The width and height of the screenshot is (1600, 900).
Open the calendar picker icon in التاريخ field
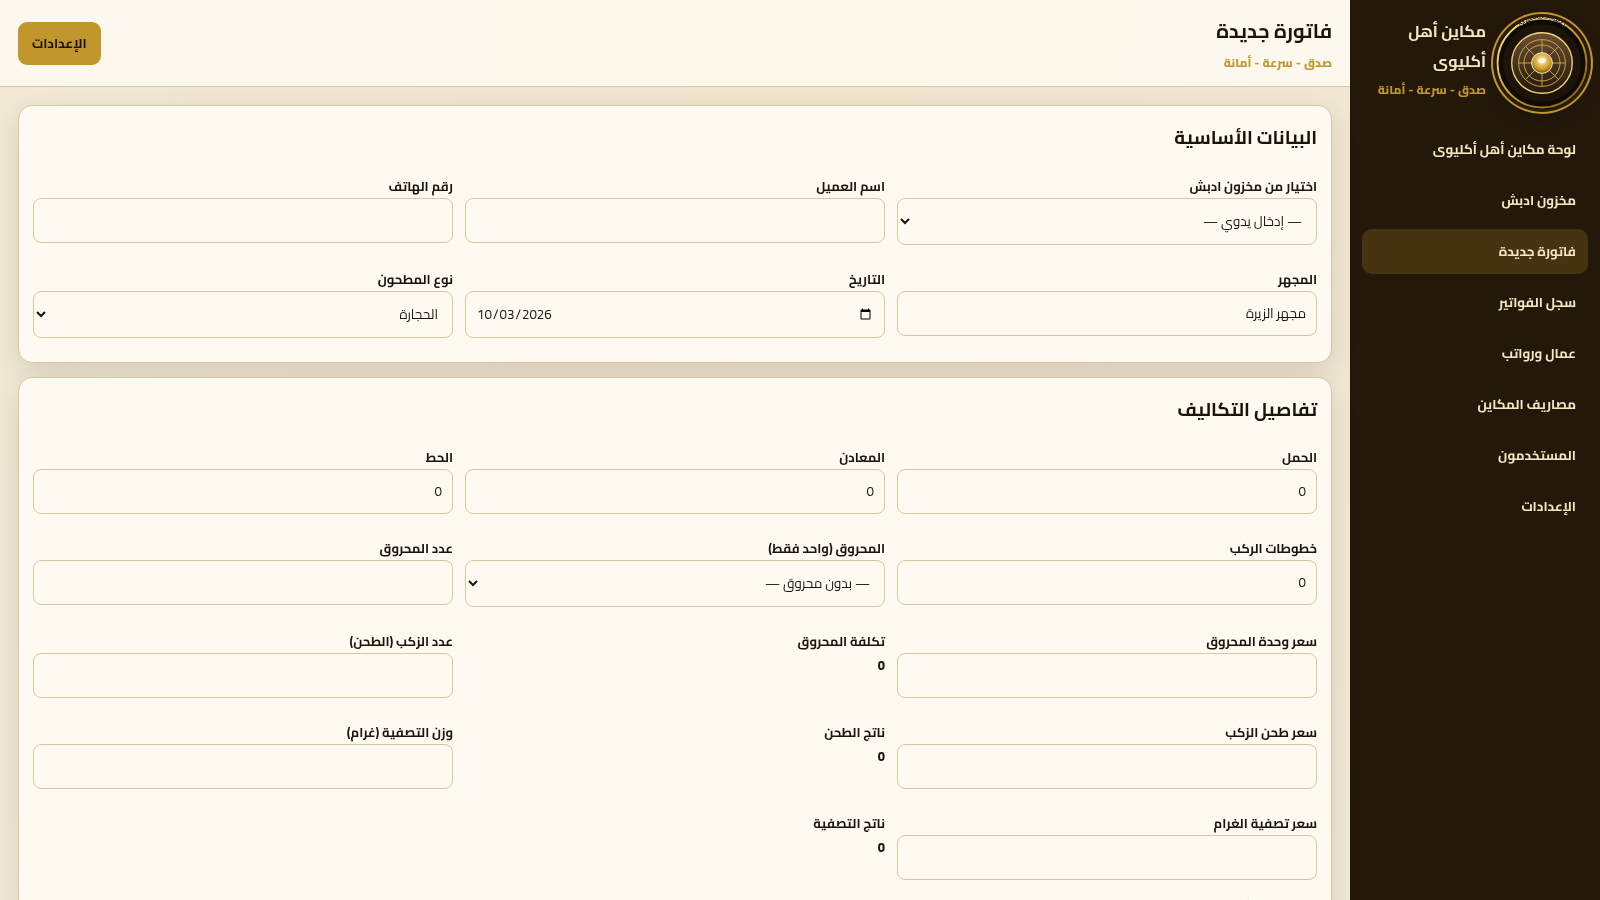[x=865, y=314]
